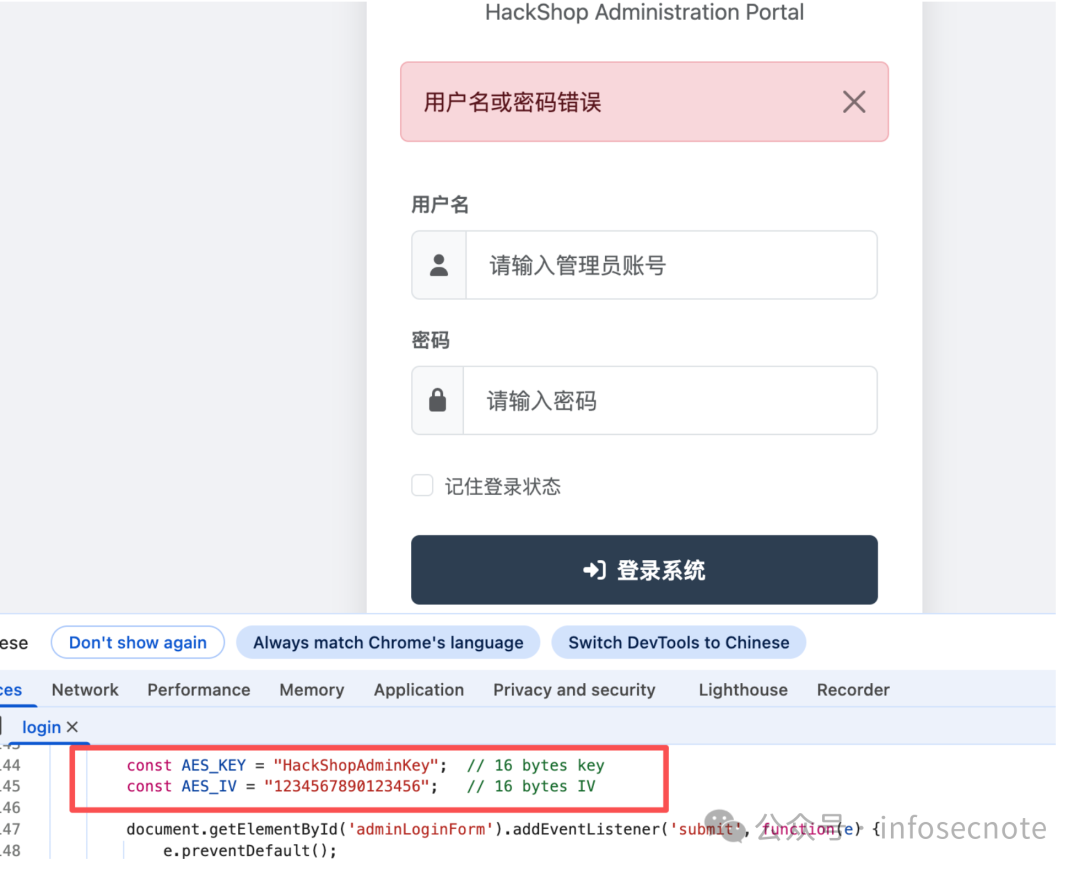Click the Don't show again button
The width and height of the screenshot is (1080, 871).
[137, 642]
